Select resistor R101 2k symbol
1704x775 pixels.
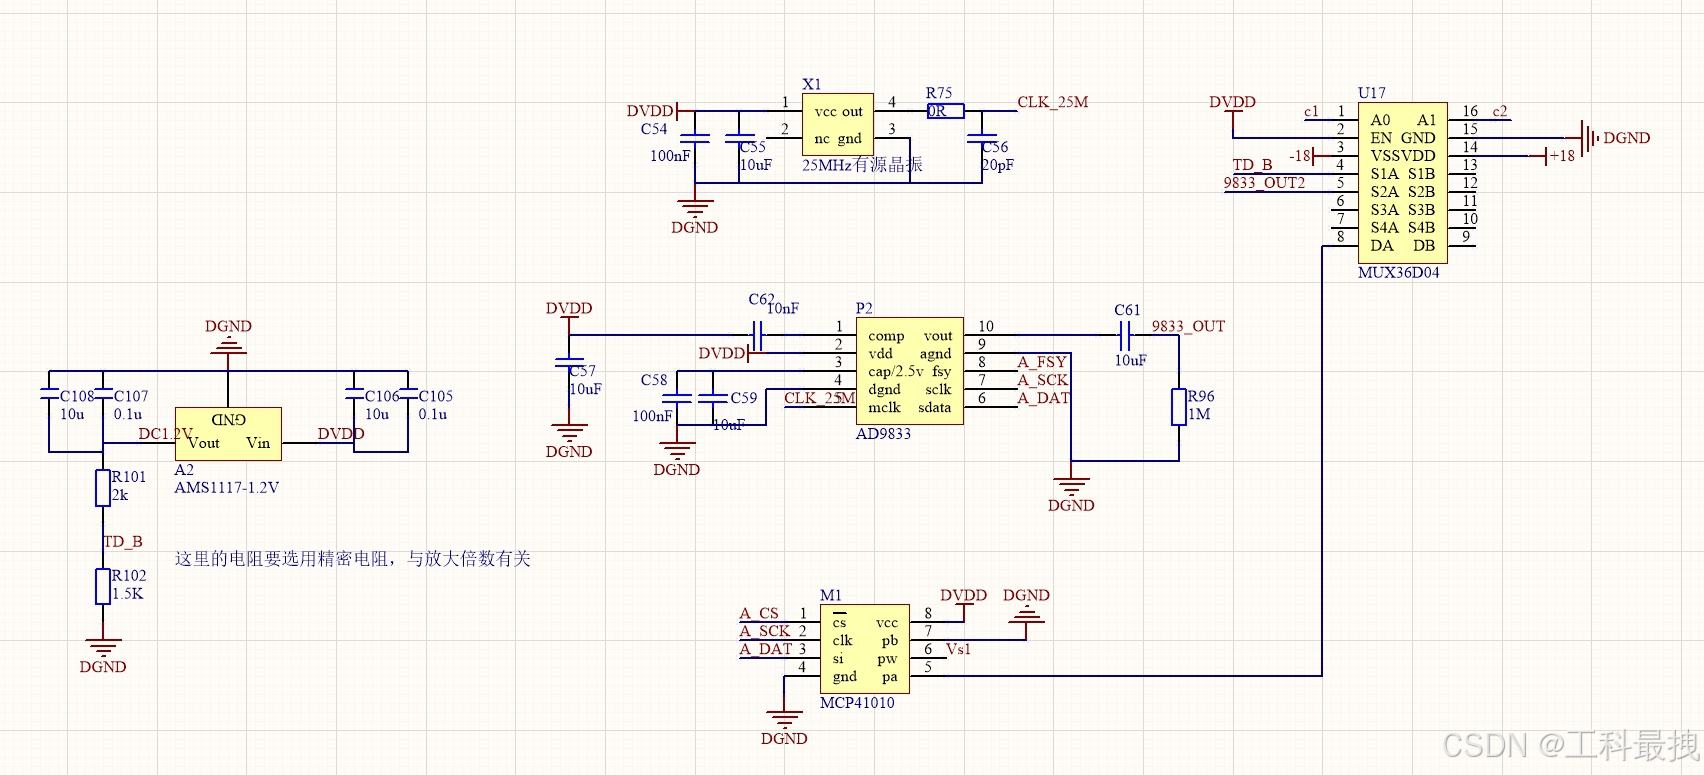[x=102, y=488]
